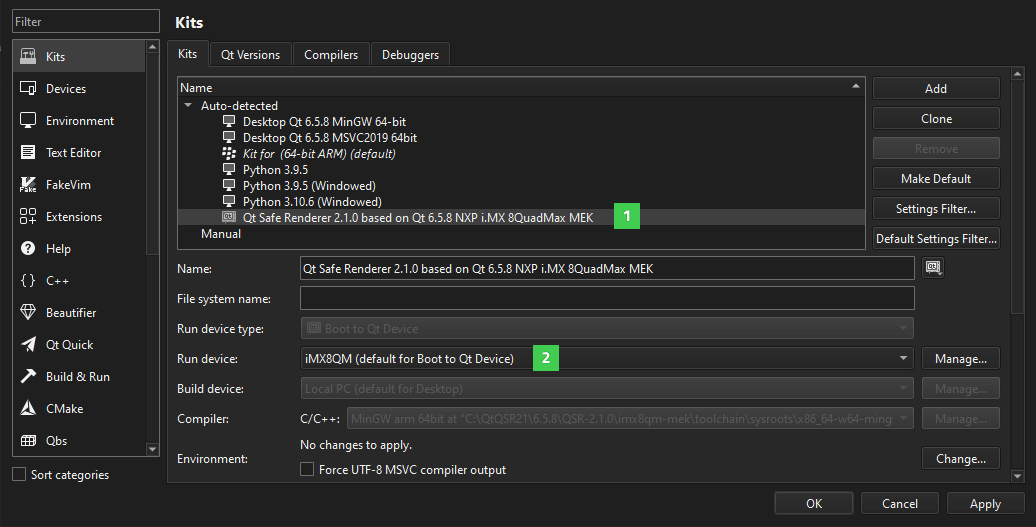Select Desktop Qt 6.5.8 MinGW 64-bit kit
The height and width of the screenshot is (527, 1036).
tap(324, 121)
